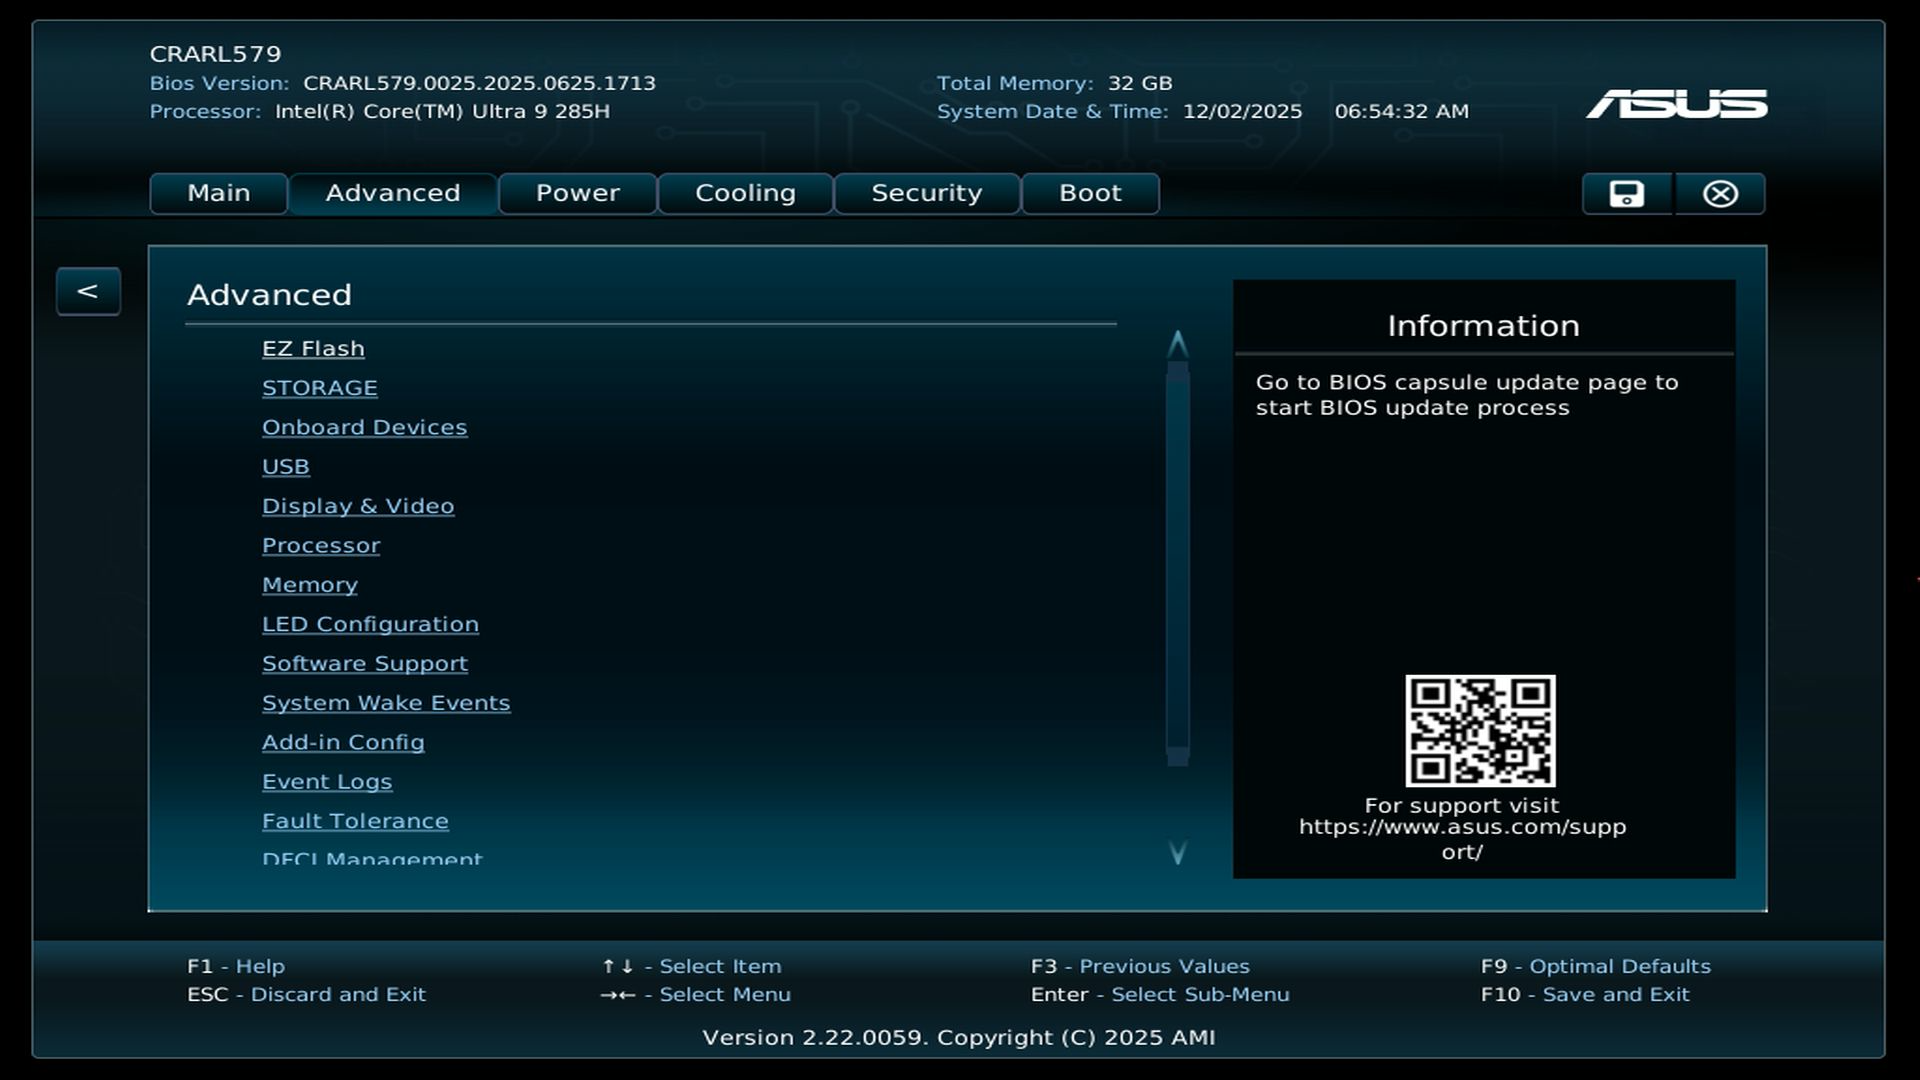Click the ASUS logo
The width and height of the screenshot is (1920, 1080).
click(1676, 104)
